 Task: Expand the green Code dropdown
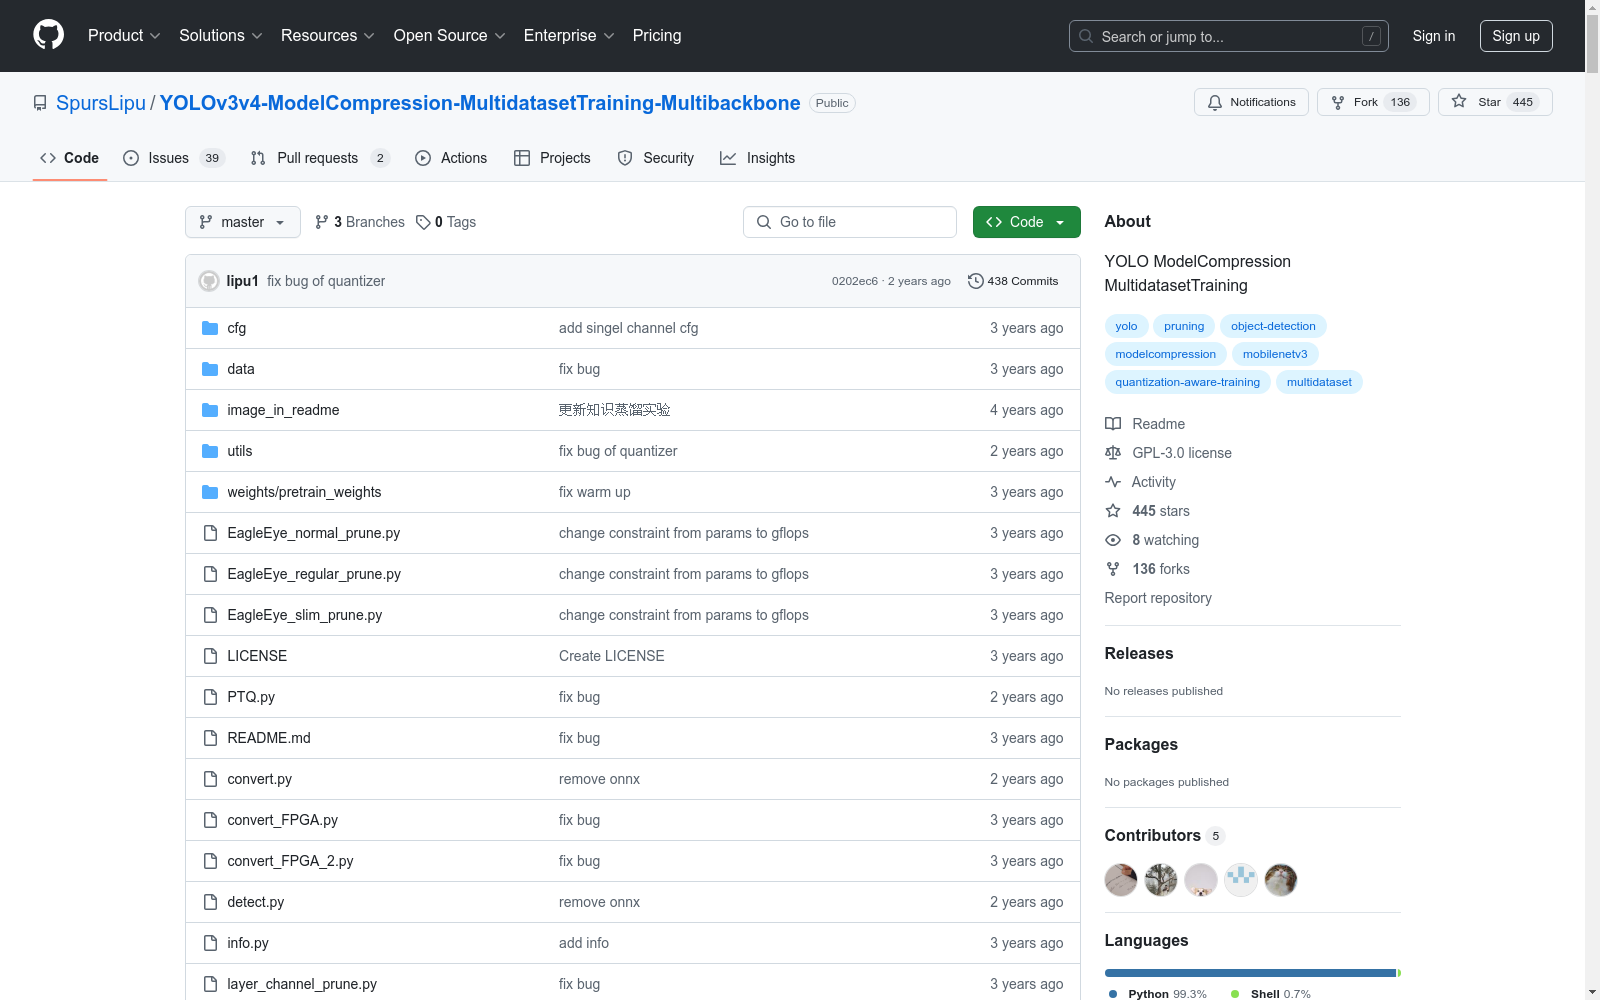coord(1027,222)
